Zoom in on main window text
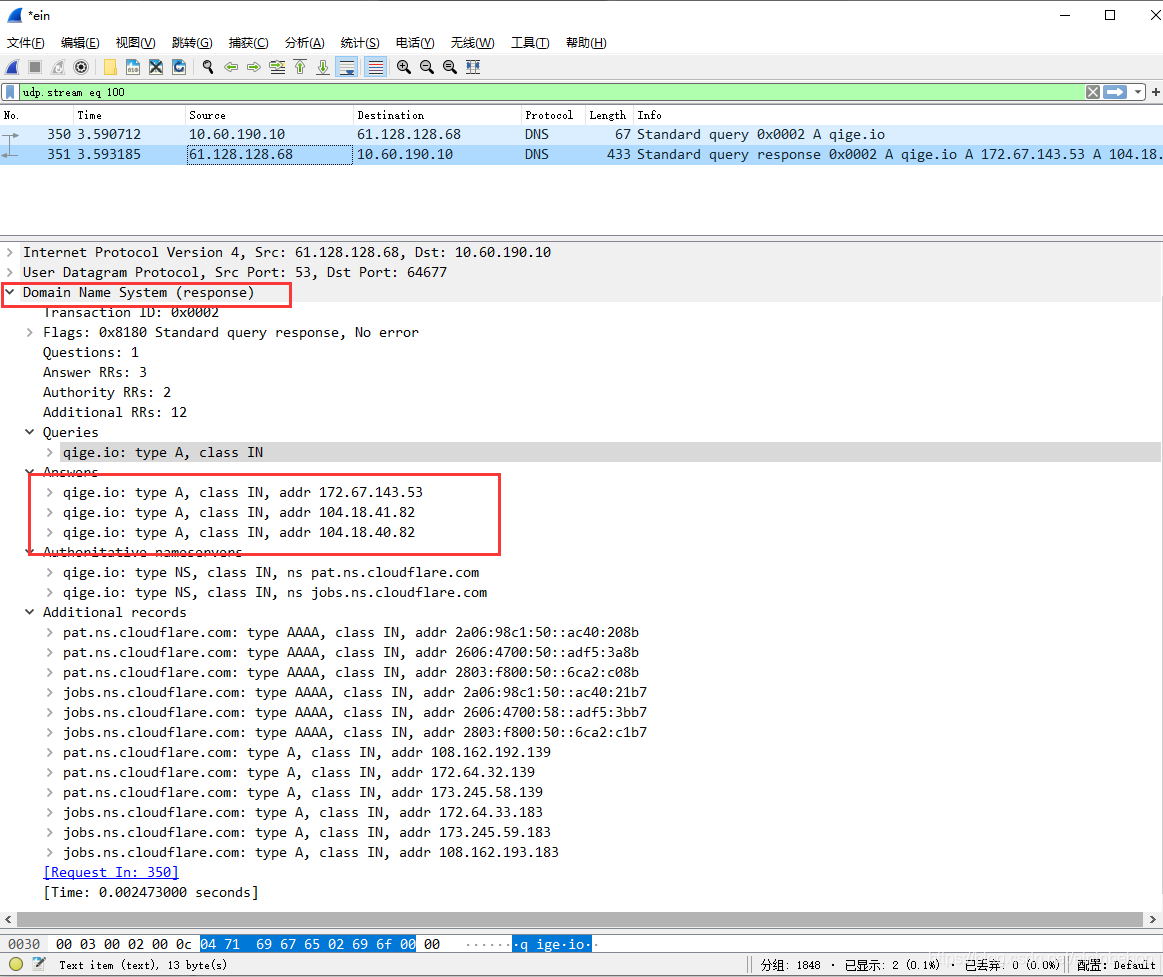The width and height of the screenshot is (1163, 977). point(403,68)
